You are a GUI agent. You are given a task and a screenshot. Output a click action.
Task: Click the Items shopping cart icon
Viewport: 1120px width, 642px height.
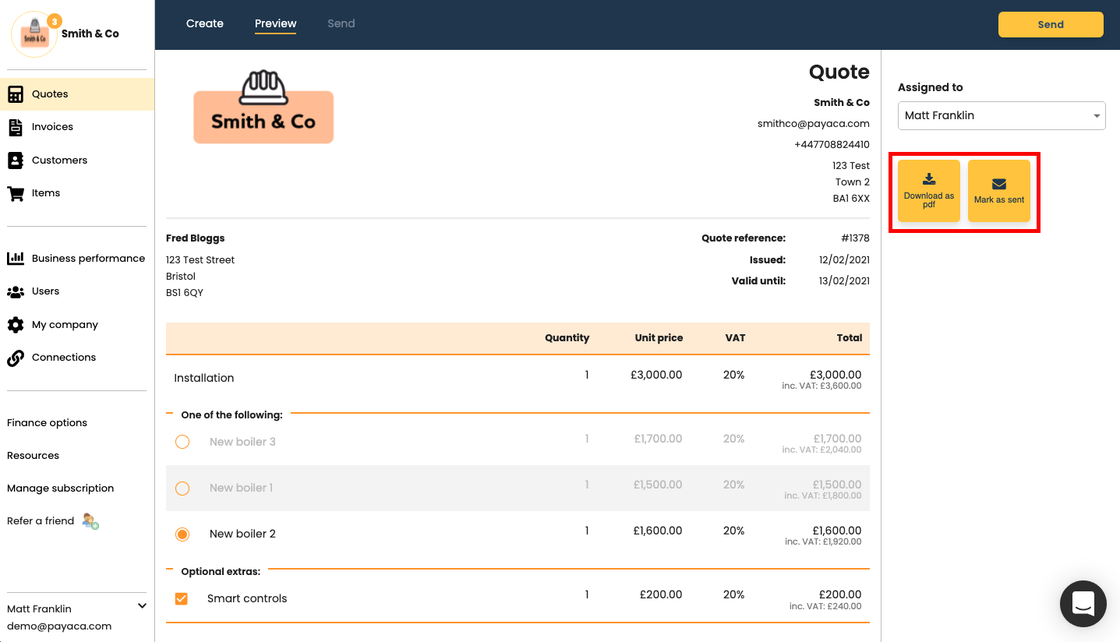(16, 193)
